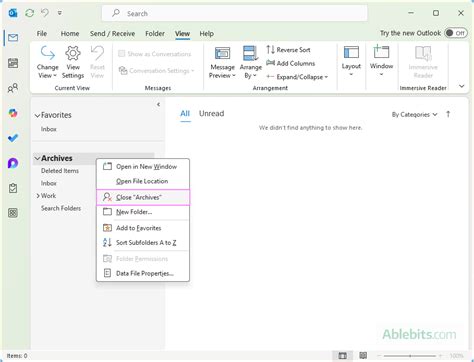Switch to Reading view in status bar

click(363, 356)
